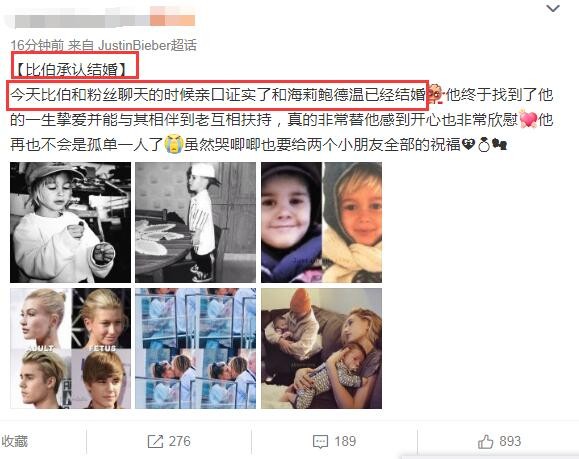Open side-by-side toddler faces photo

[x=321, y=222]
